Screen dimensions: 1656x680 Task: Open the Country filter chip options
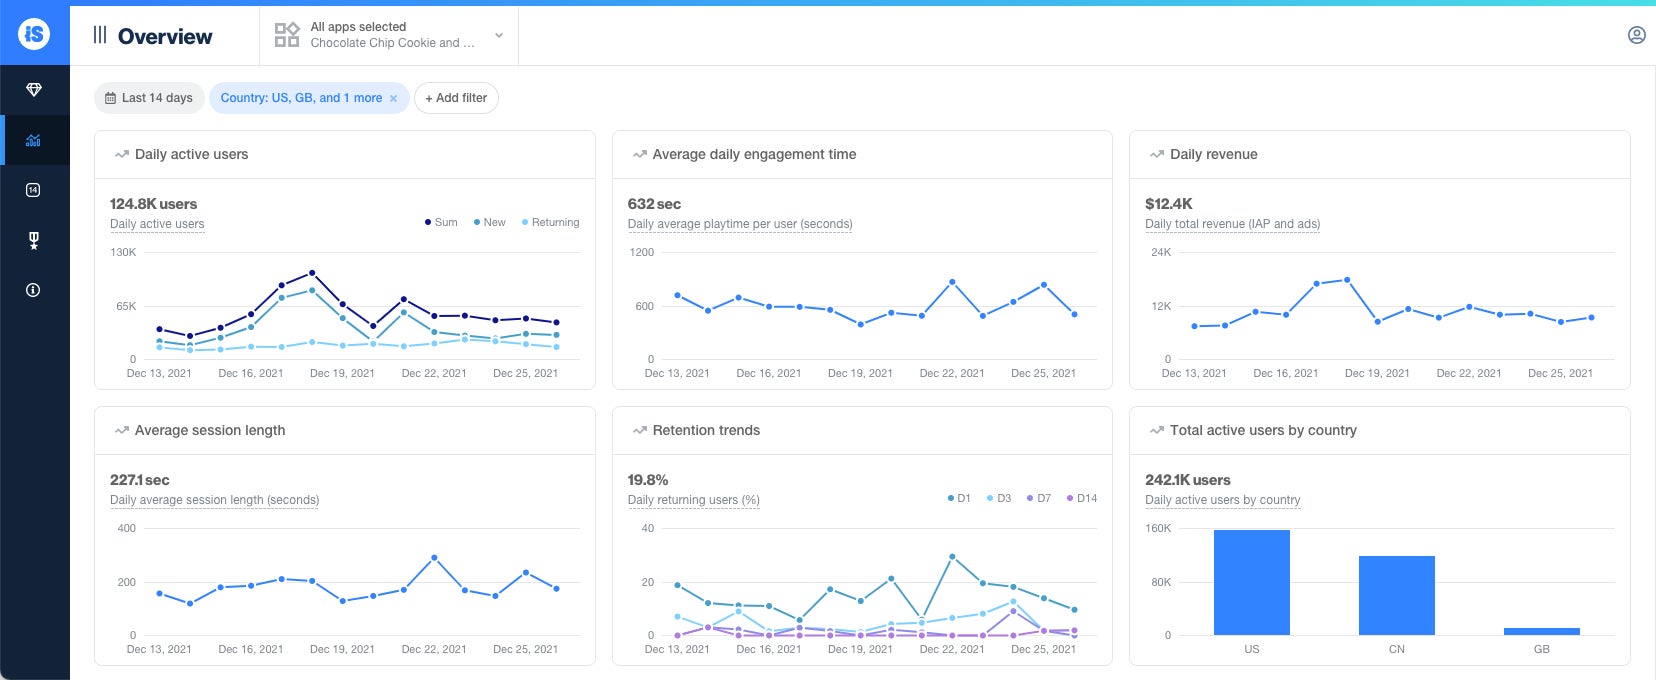tap(300, 98)
